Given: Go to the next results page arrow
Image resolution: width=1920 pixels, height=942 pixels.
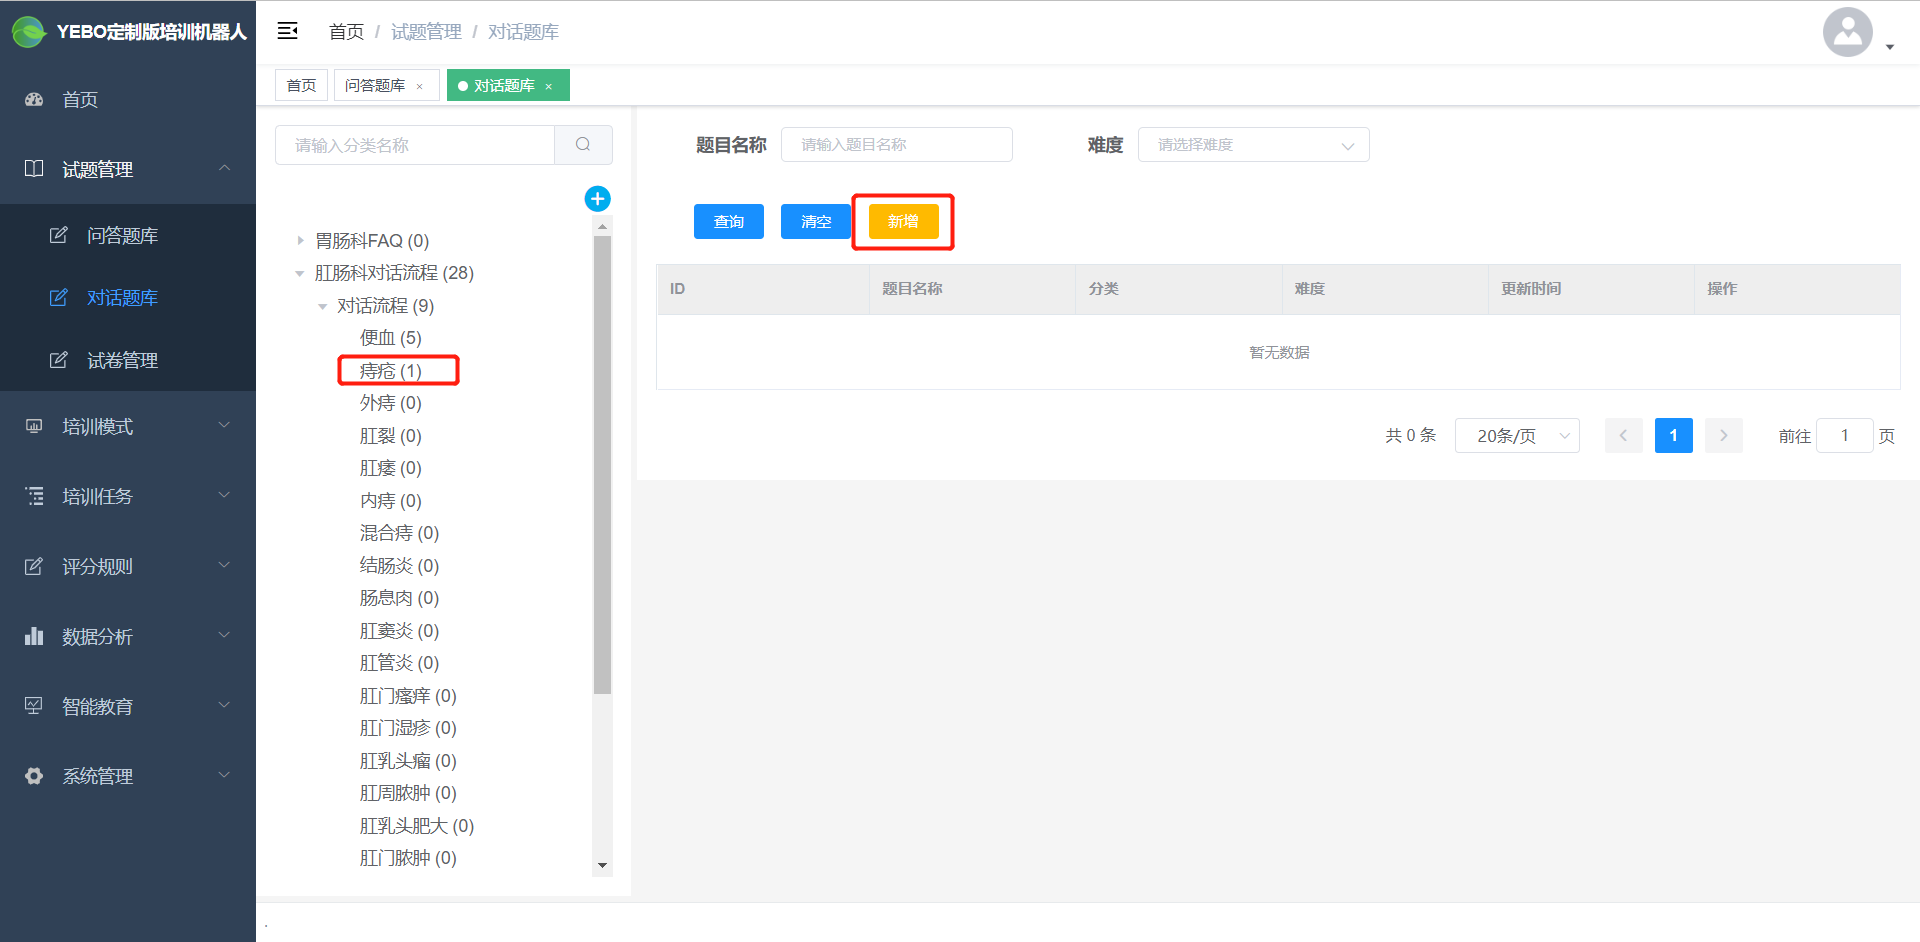Looking at the screenshot, I should (x=1723, y=436).
